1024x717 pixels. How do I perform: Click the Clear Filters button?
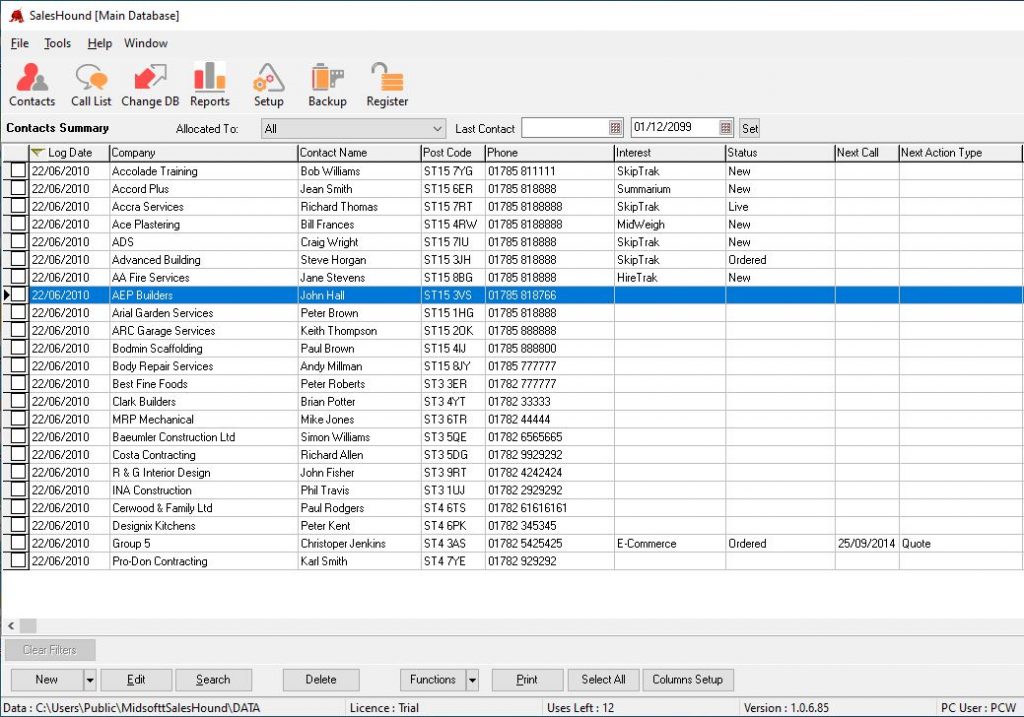click(50, 650)
